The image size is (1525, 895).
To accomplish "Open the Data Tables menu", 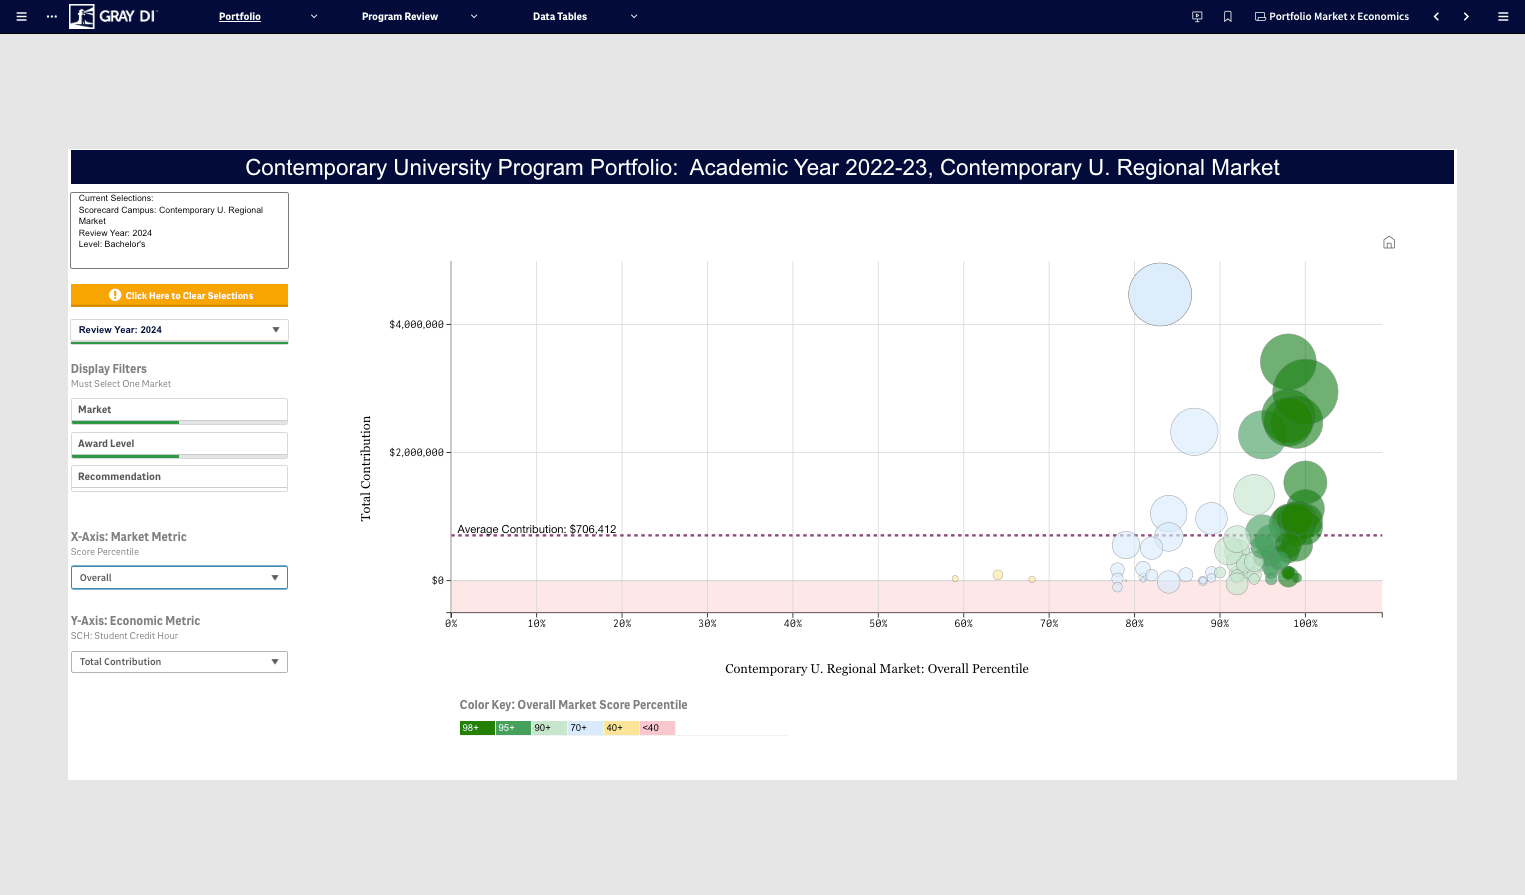I will 560,17.
